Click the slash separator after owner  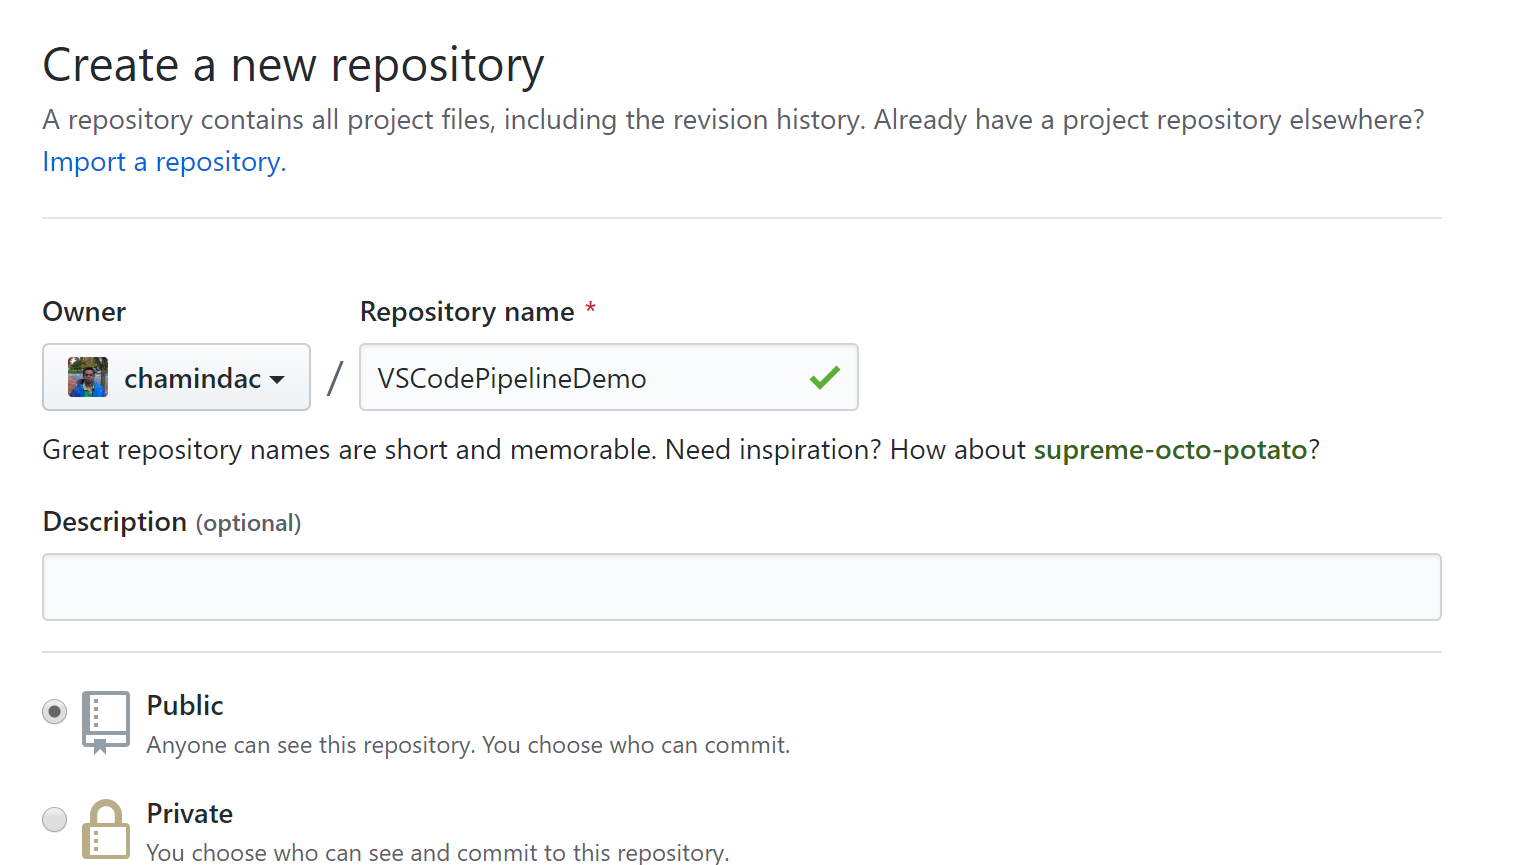[335, 378]
